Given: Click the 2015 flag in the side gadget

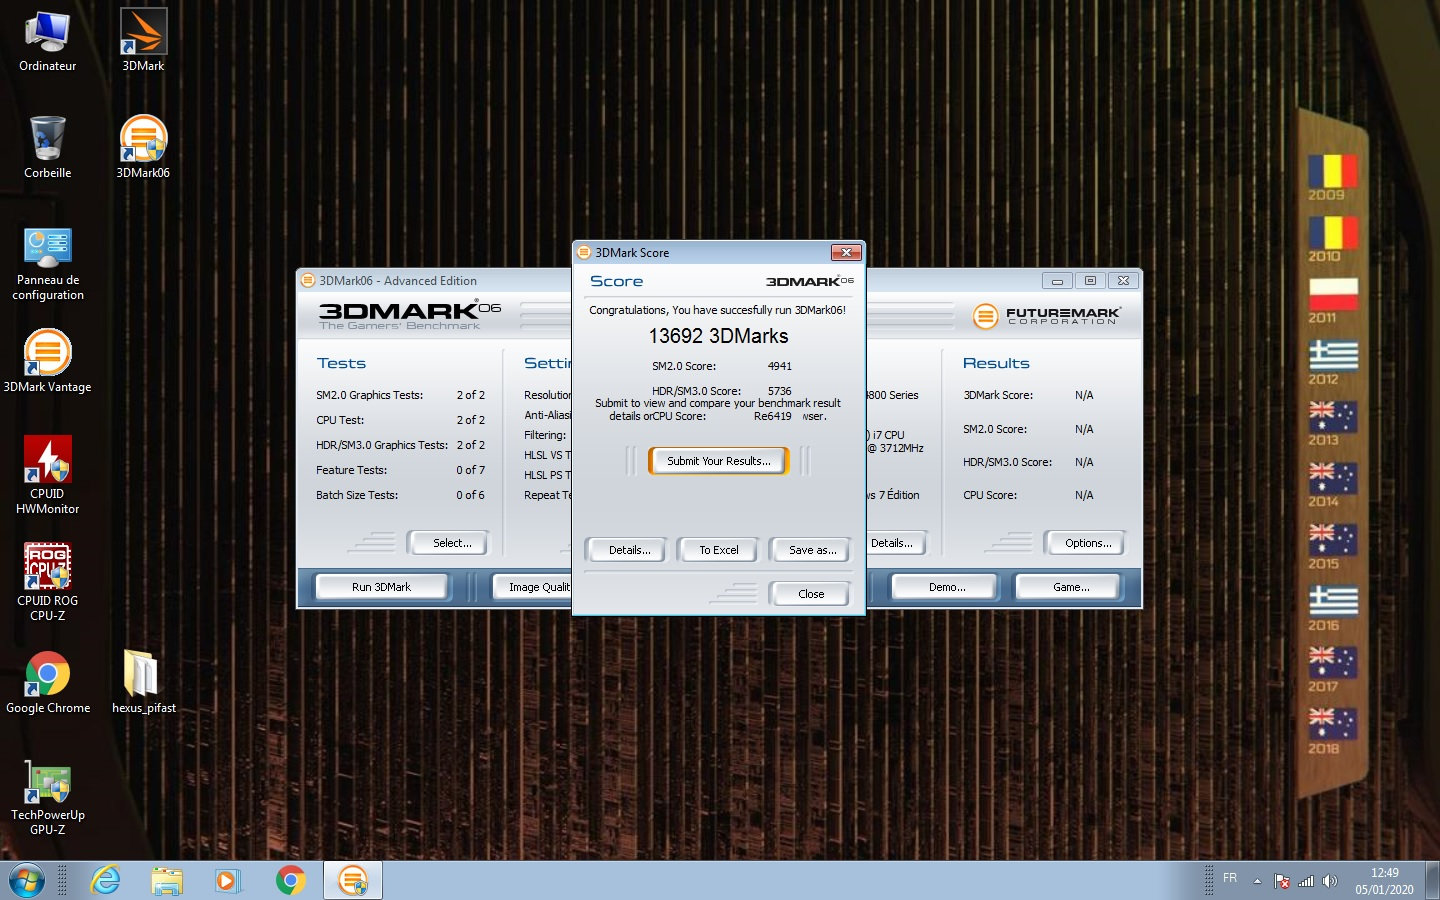Looking at the screenshot, I should 1333,540.
